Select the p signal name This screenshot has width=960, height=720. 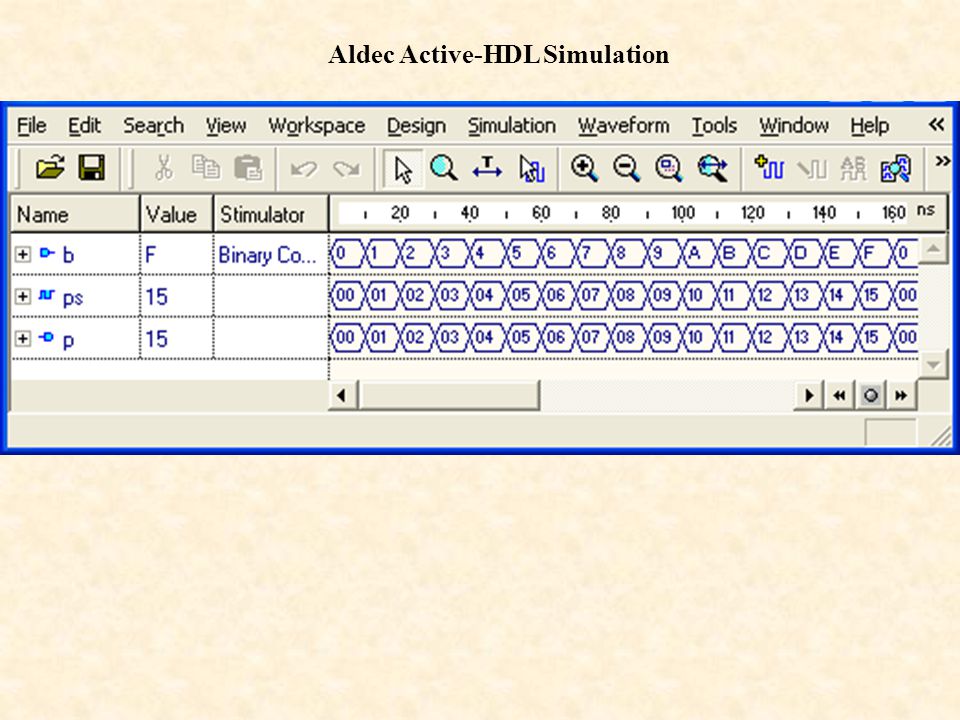68,340
